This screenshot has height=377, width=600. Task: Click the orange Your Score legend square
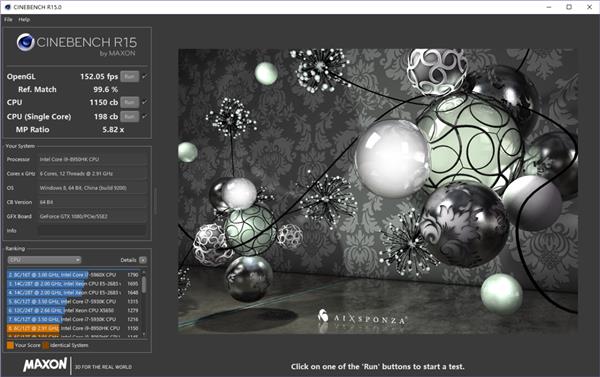(10, 345)
